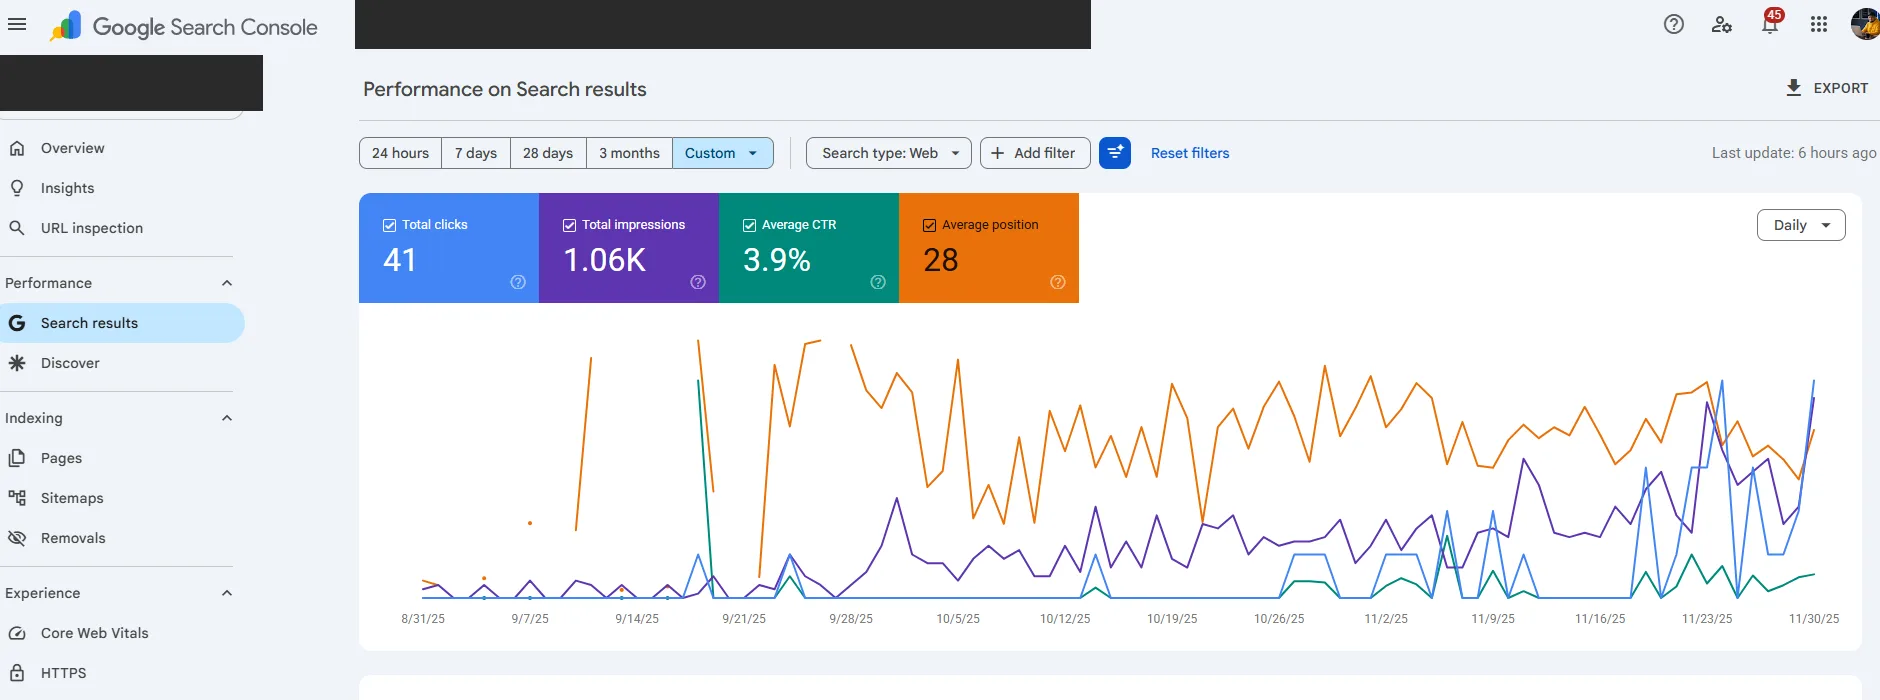
Task: Toggle the Average CTR checkbox
Action: [x=749, y=225]
